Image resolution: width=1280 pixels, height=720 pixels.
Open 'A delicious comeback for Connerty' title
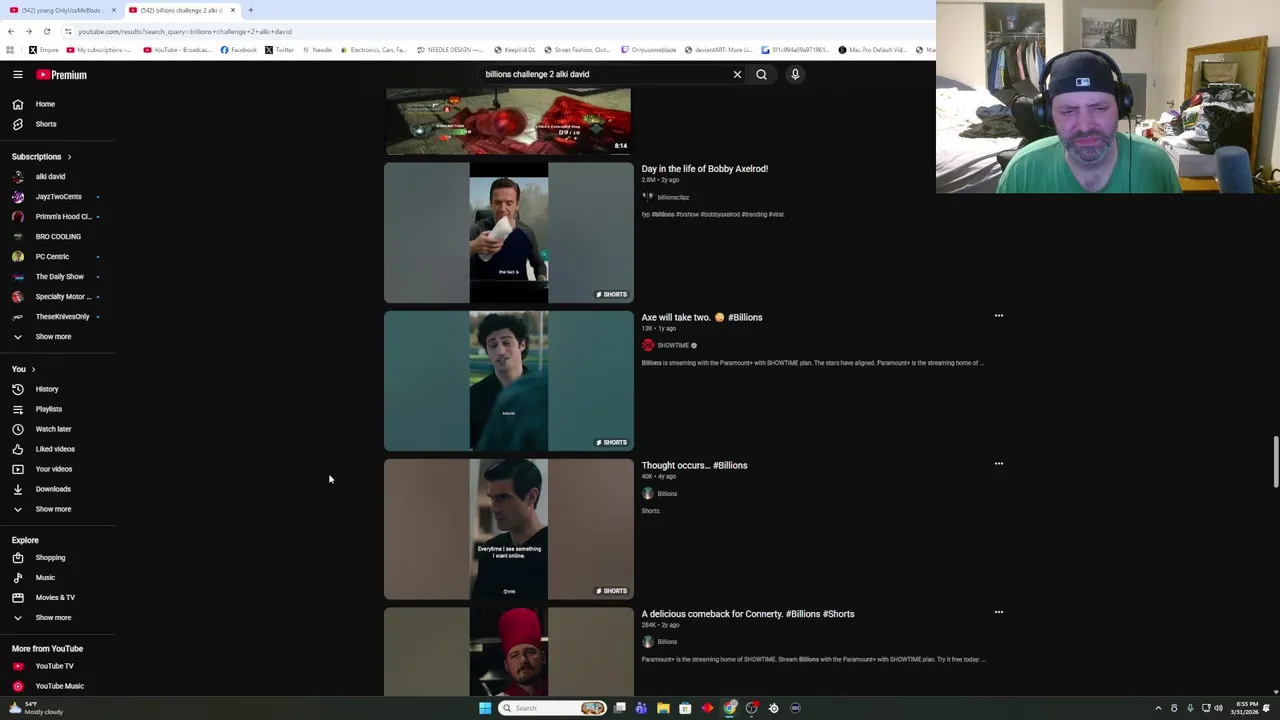pos(747,614)
